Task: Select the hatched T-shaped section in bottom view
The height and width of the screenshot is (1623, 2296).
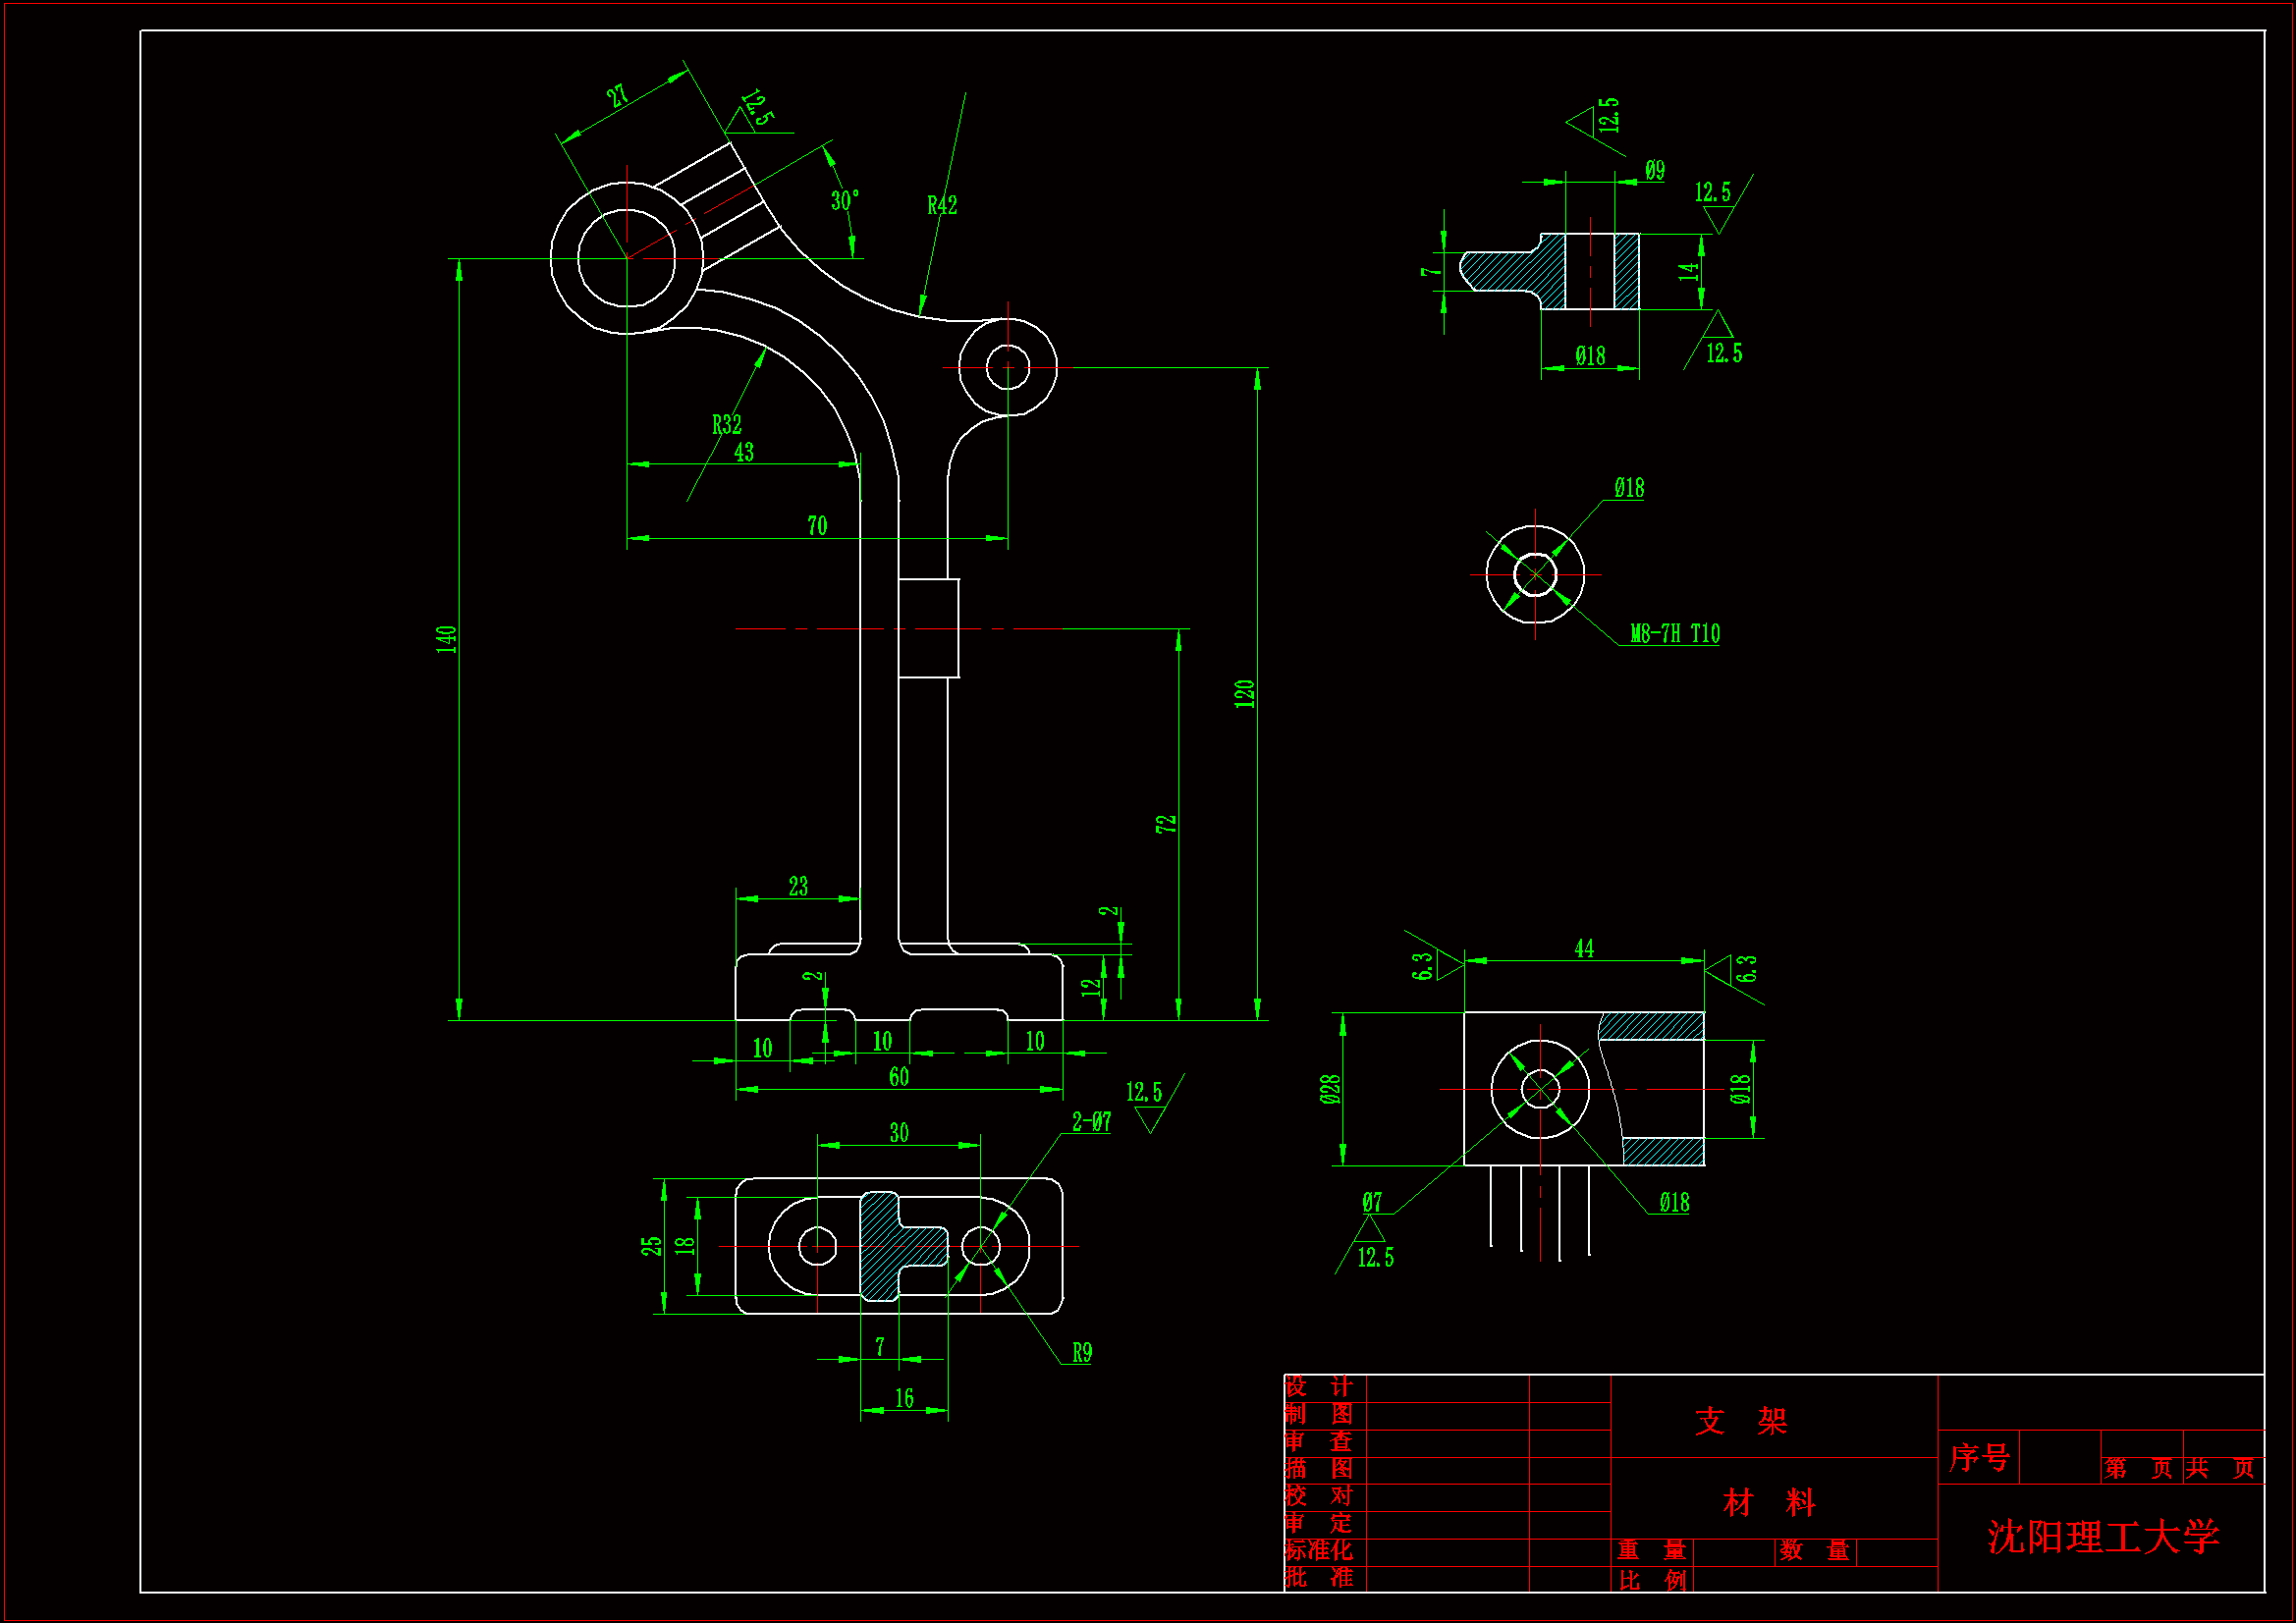Action: 882,1246
